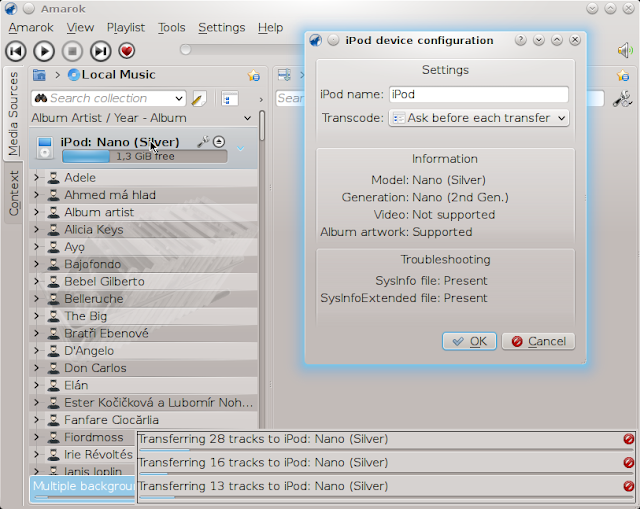The height and width of the screenshot is (509, 640).
Task: Click the Amarok icon in the dialog title
Action: point(316,40)
